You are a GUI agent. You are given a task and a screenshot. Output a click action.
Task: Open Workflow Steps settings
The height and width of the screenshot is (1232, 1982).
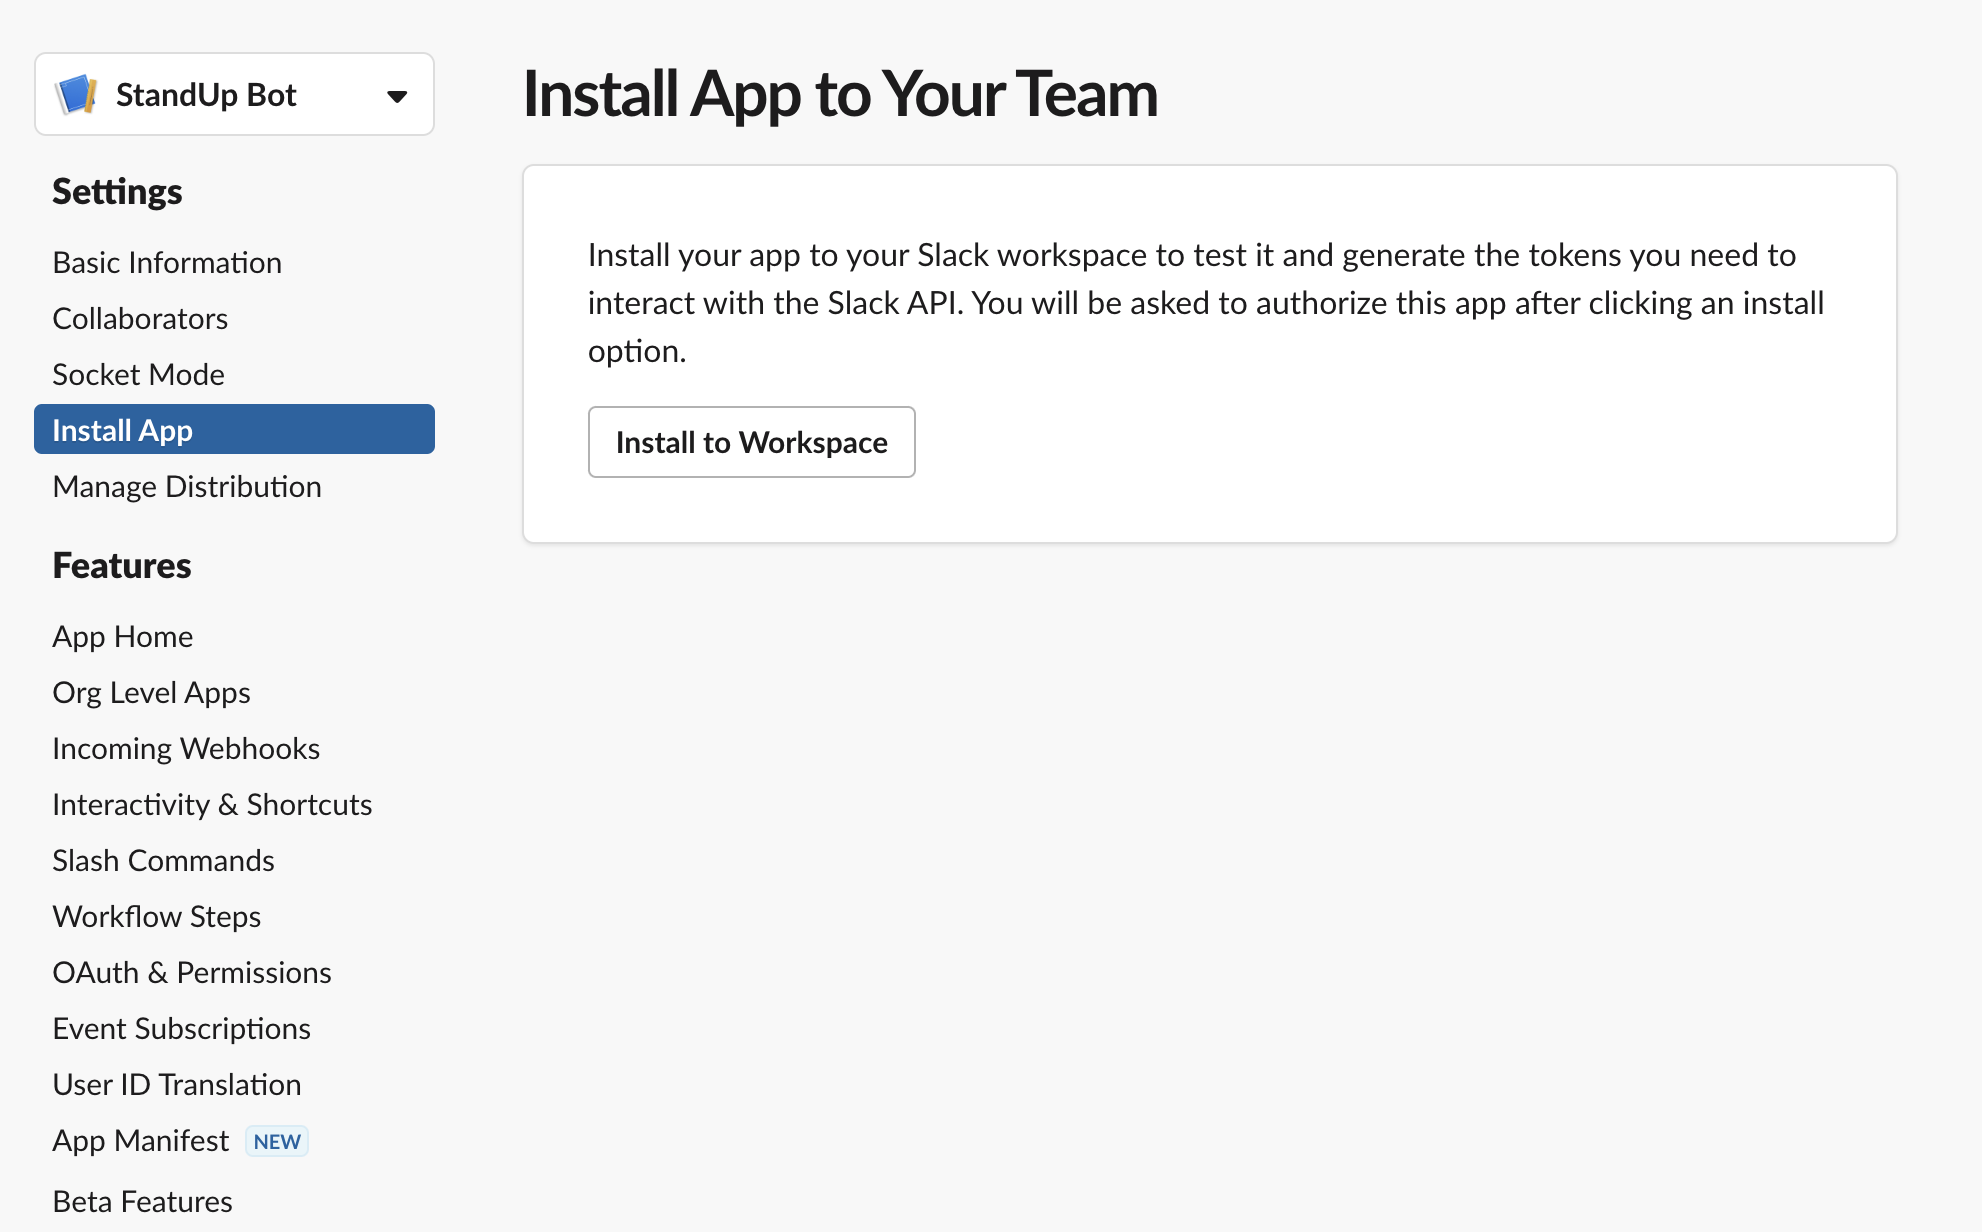(x=156, y=916)
